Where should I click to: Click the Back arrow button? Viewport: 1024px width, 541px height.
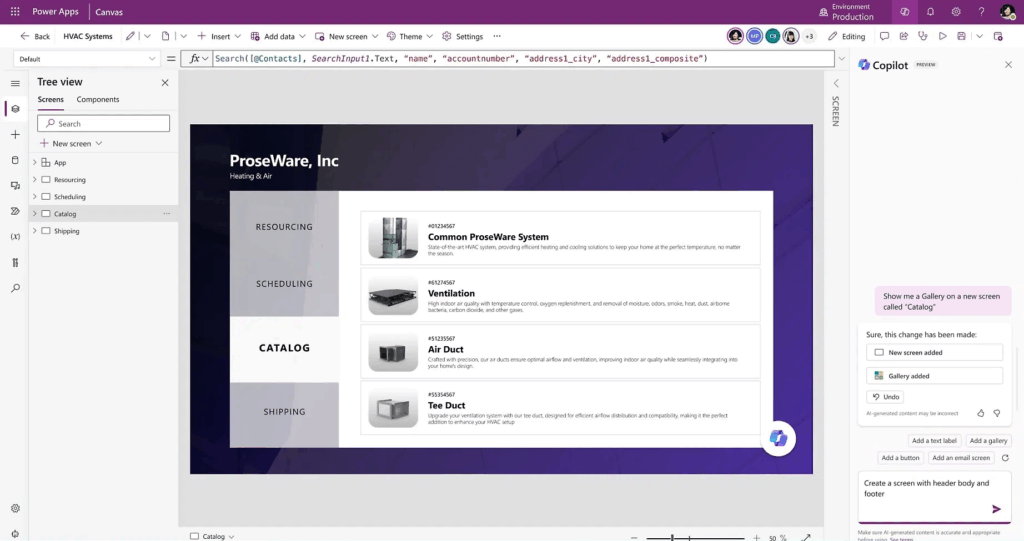click(x=35, y=37)
